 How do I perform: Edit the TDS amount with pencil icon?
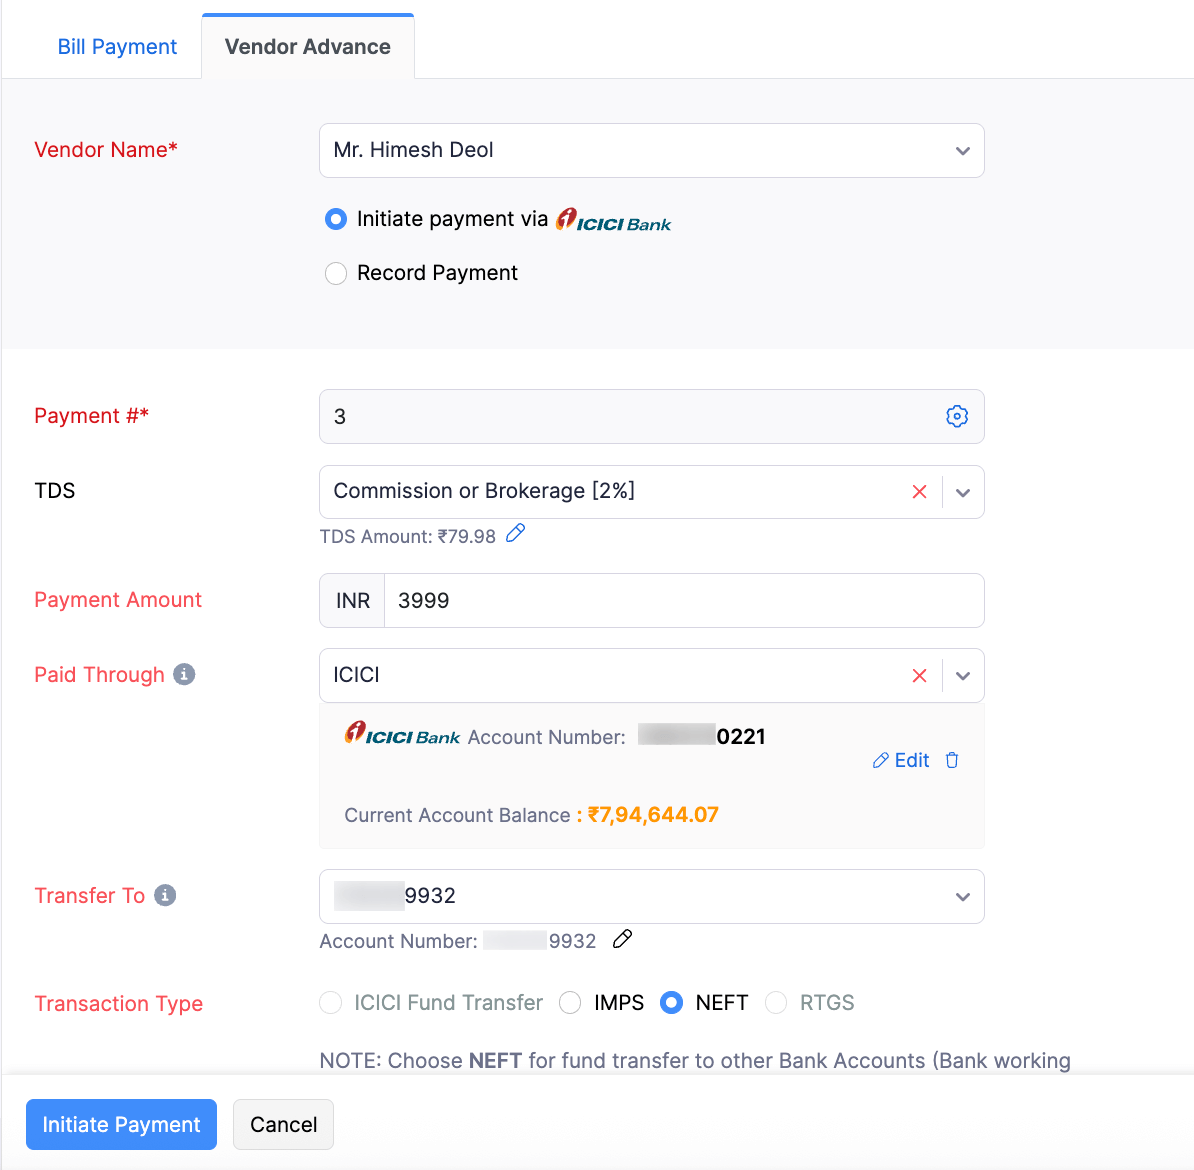[x=515, y=534]
